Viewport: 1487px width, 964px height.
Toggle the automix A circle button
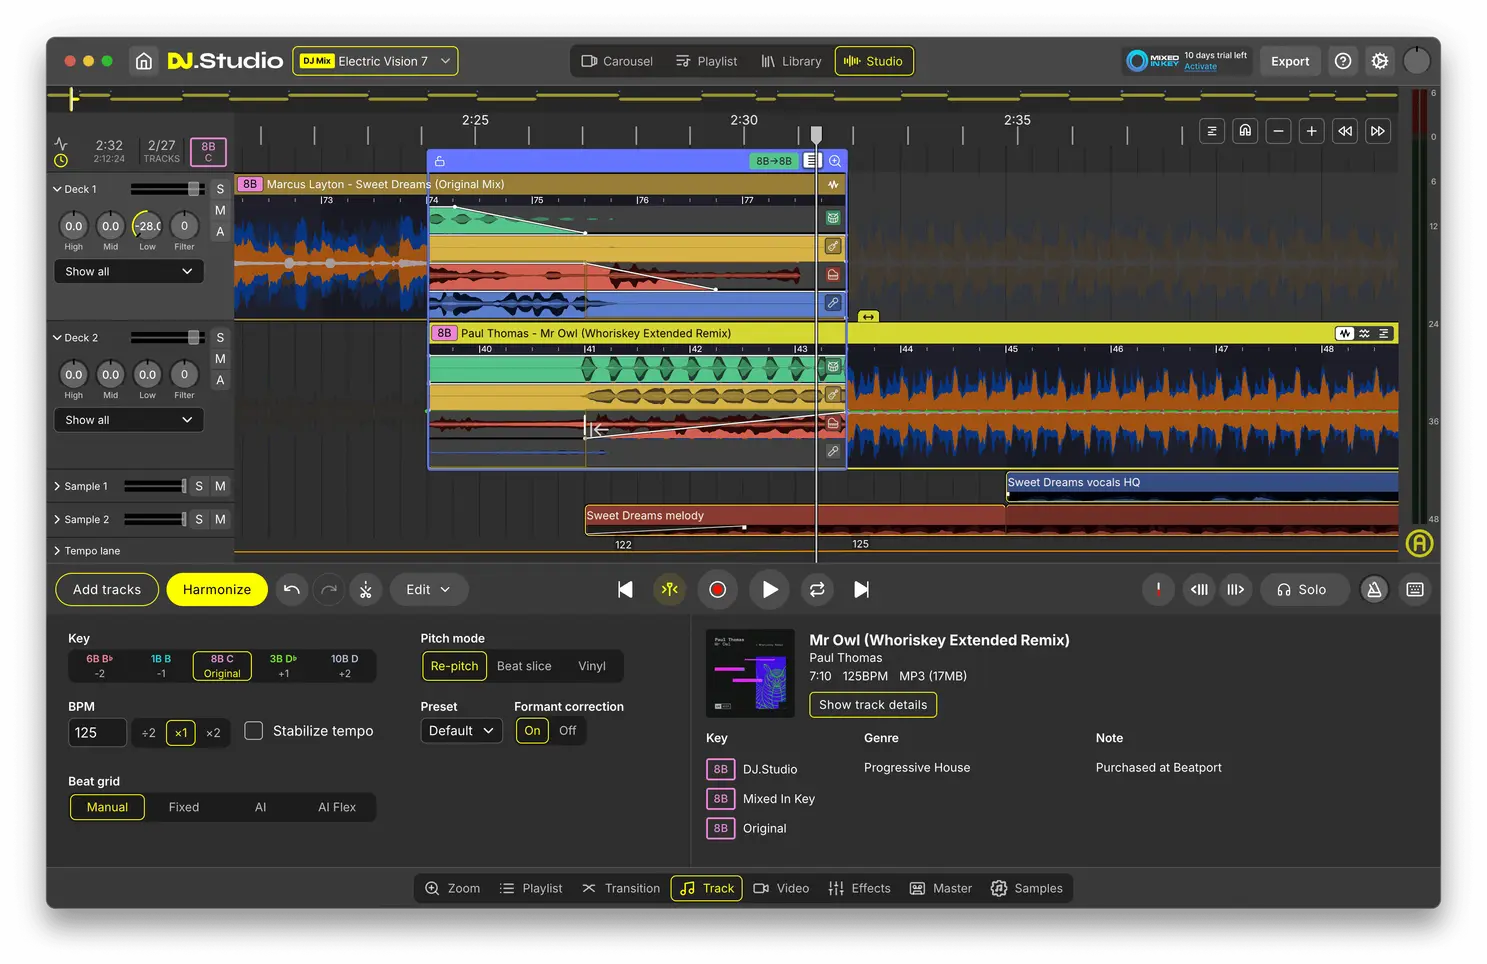1419,543
